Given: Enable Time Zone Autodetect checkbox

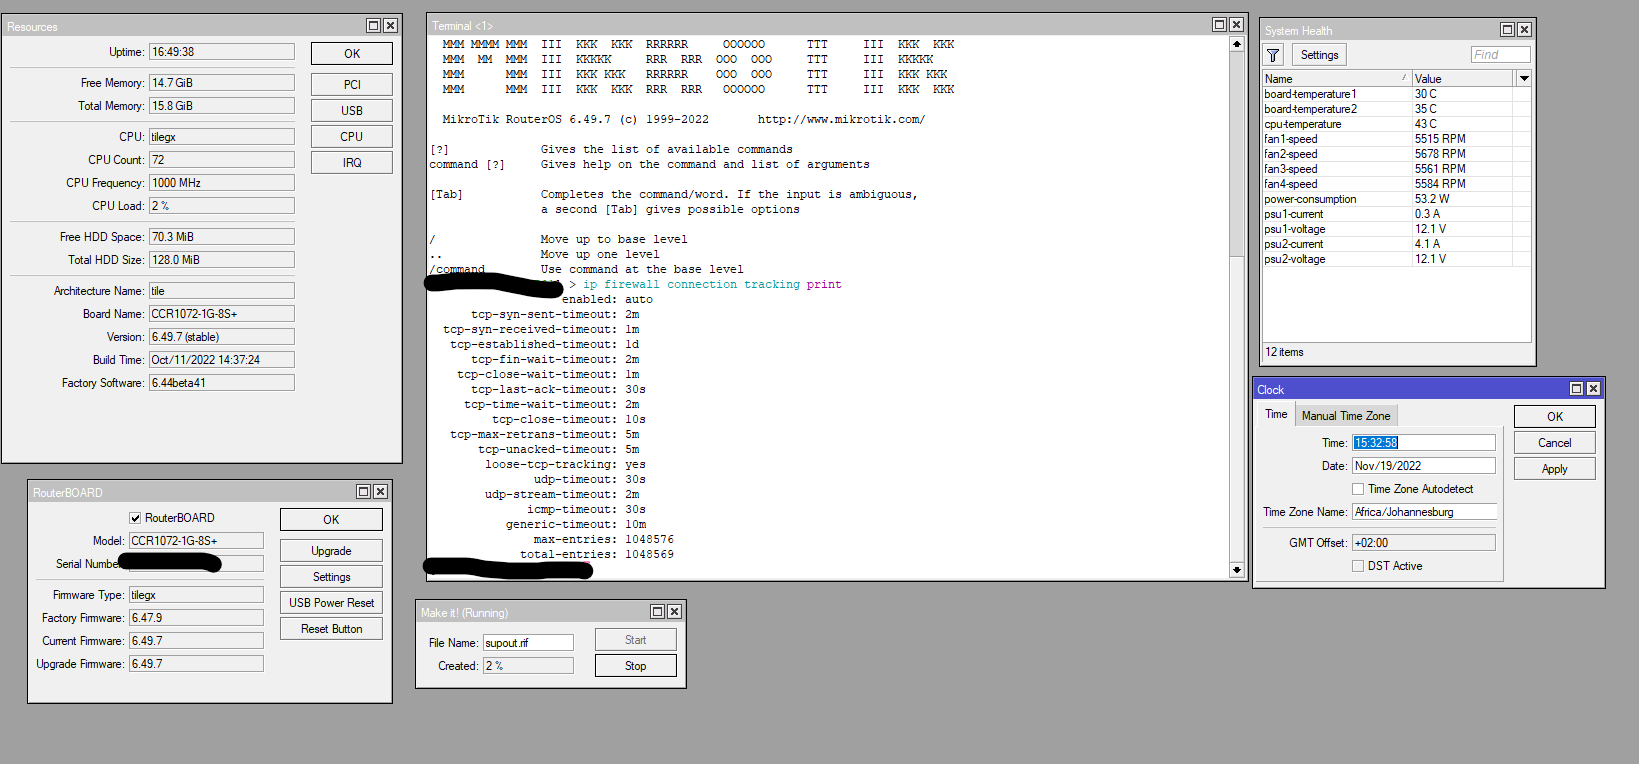Looking at the screenshot, I should pos(1358,489).
